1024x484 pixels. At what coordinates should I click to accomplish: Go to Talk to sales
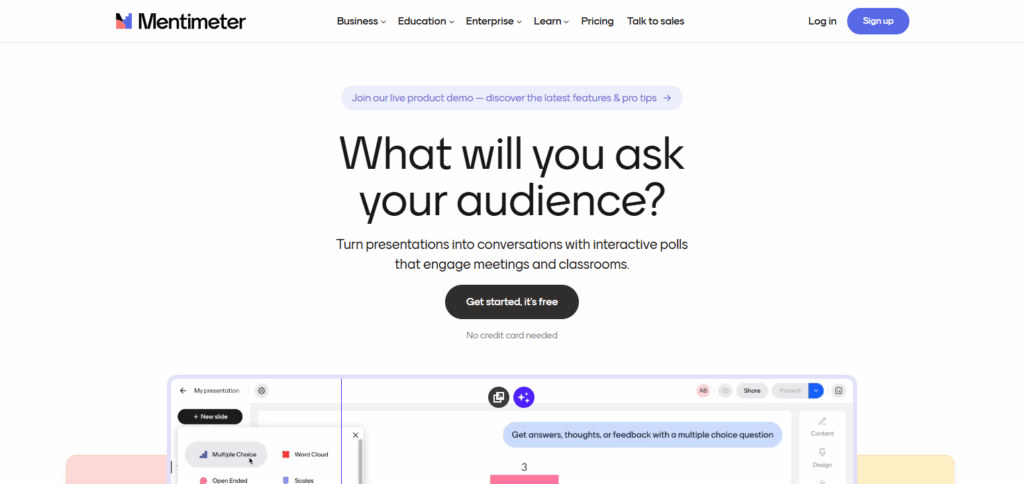point(656,21)
